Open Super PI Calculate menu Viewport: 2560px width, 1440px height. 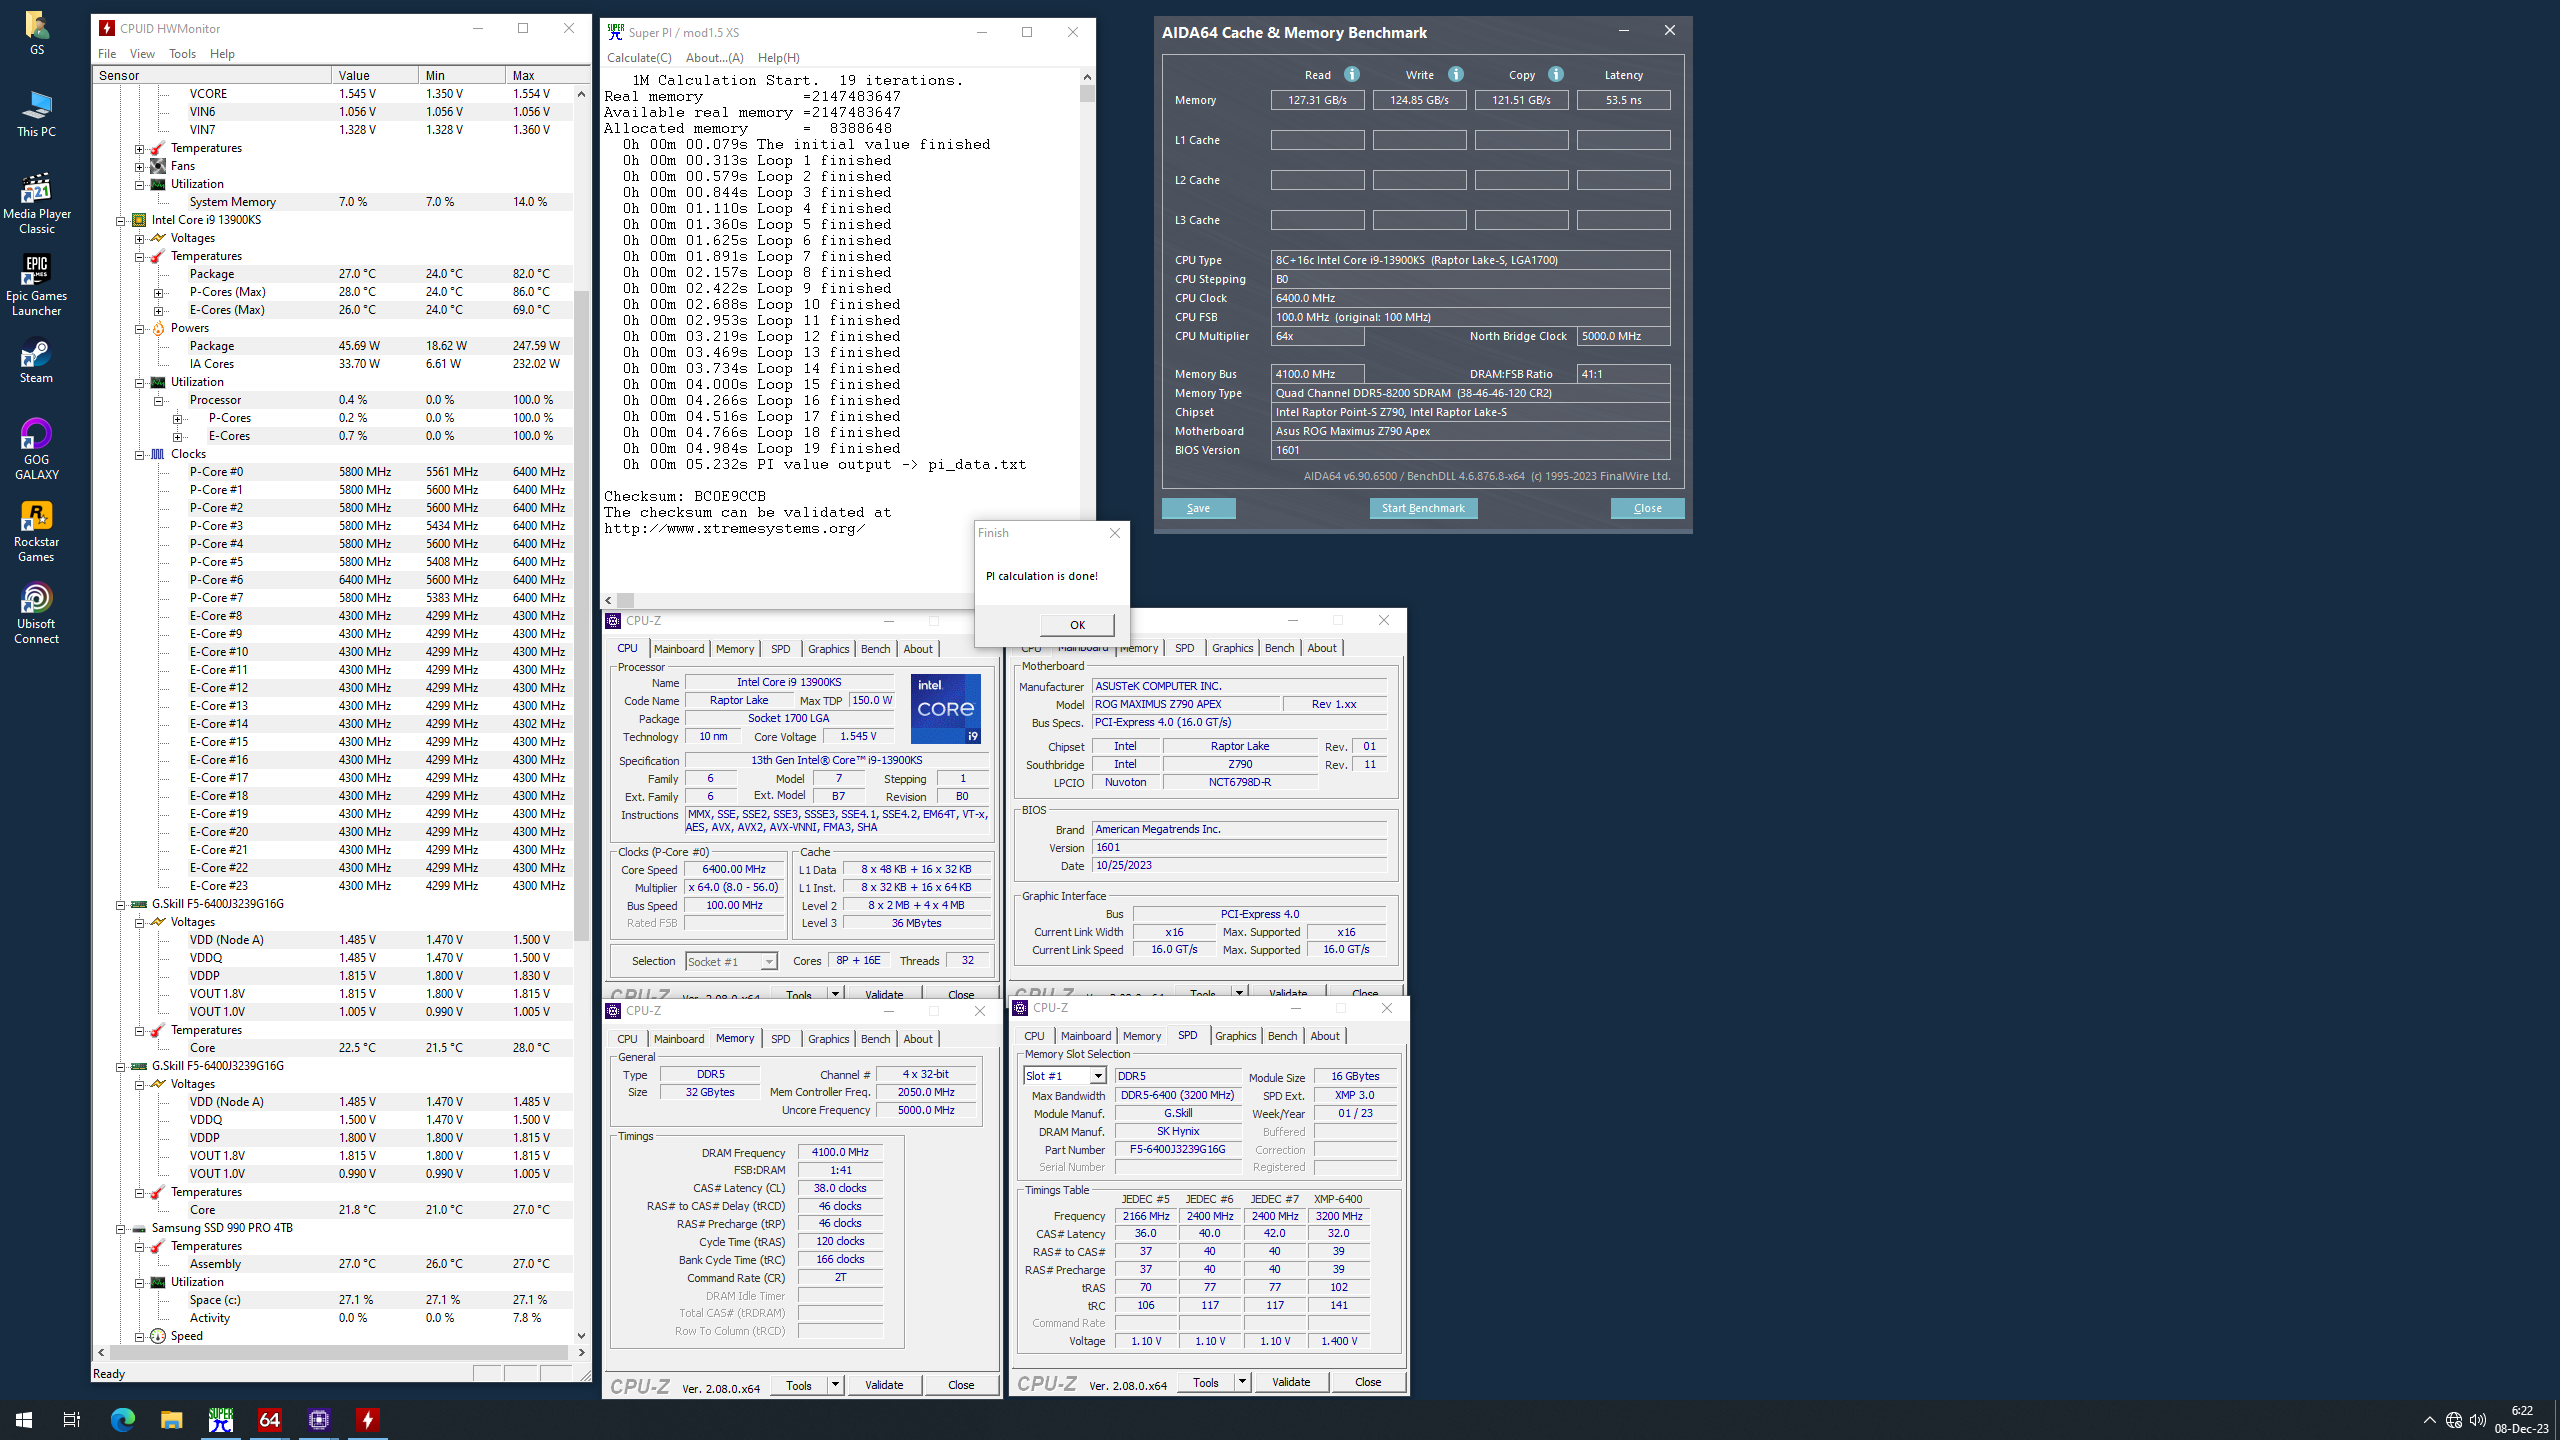coord(639,58)
